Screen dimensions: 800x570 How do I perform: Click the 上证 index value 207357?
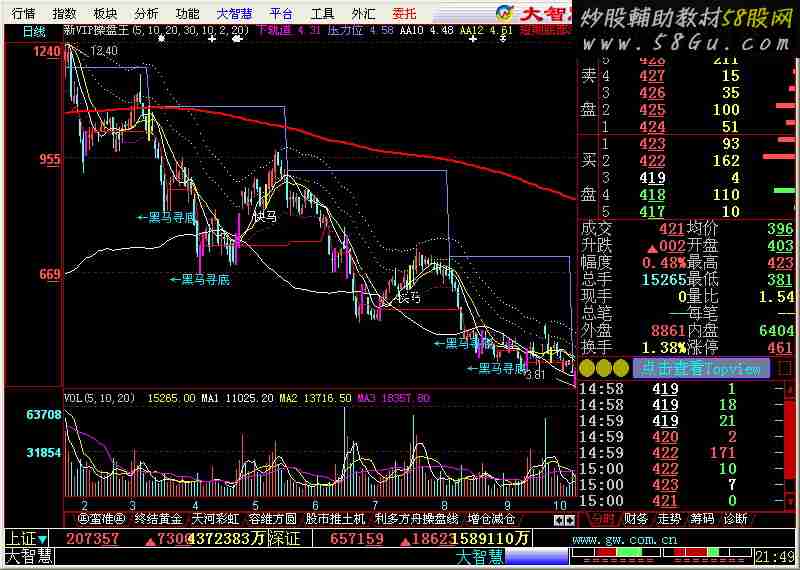(x=92, y=538)
